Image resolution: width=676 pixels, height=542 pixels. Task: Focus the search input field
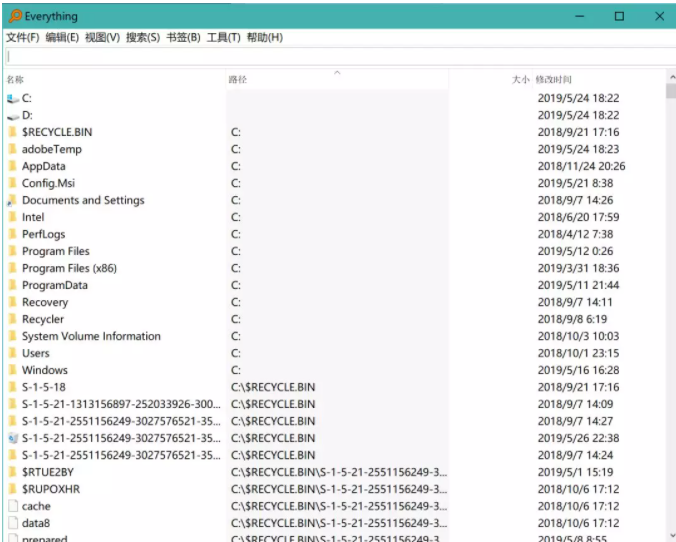click(340, 56)
